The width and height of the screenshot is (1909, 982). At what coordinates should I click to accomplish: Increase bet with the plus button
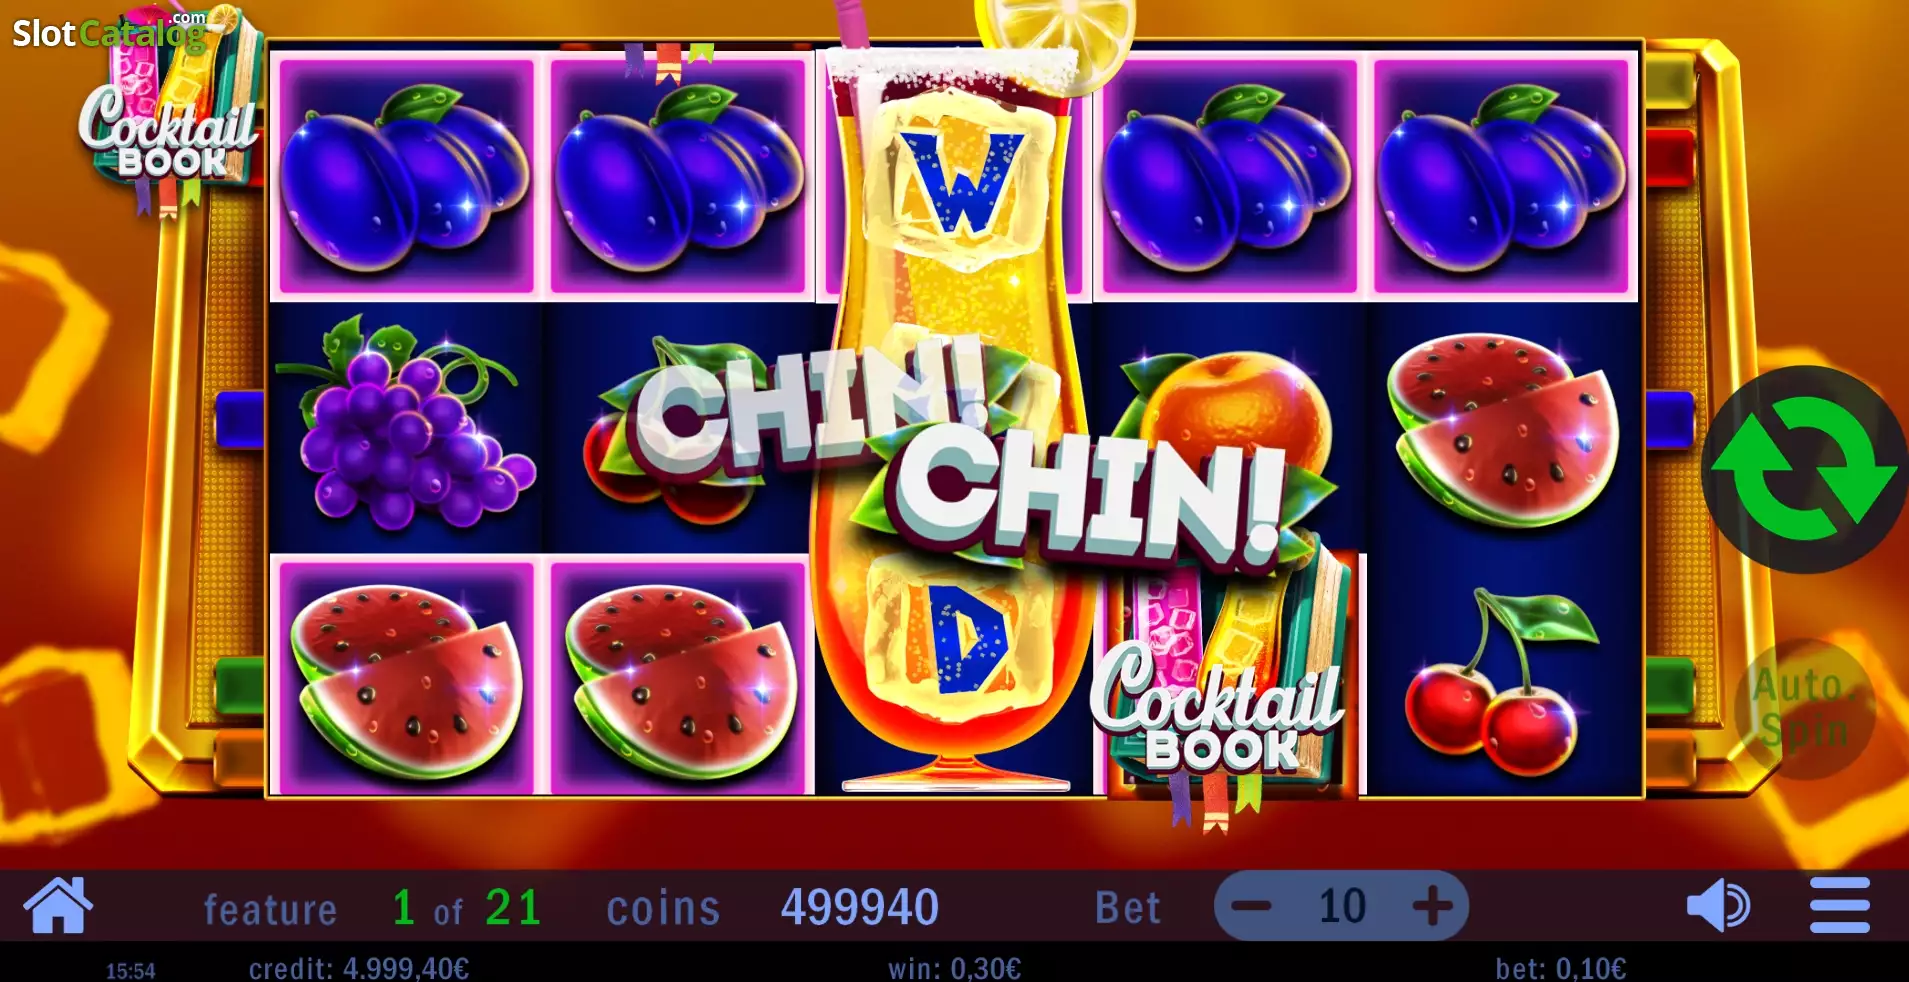[1432, 907]
